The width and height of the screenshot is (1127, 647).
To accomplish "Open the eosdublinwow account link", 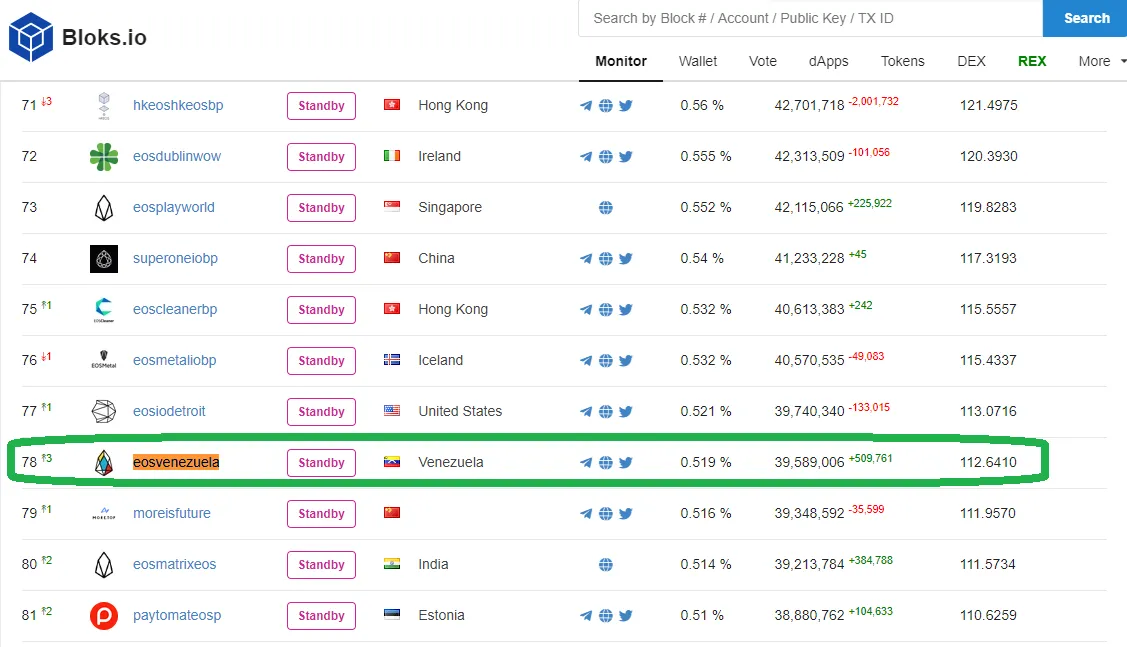I will pyautogui.click(x=177, y=157).
